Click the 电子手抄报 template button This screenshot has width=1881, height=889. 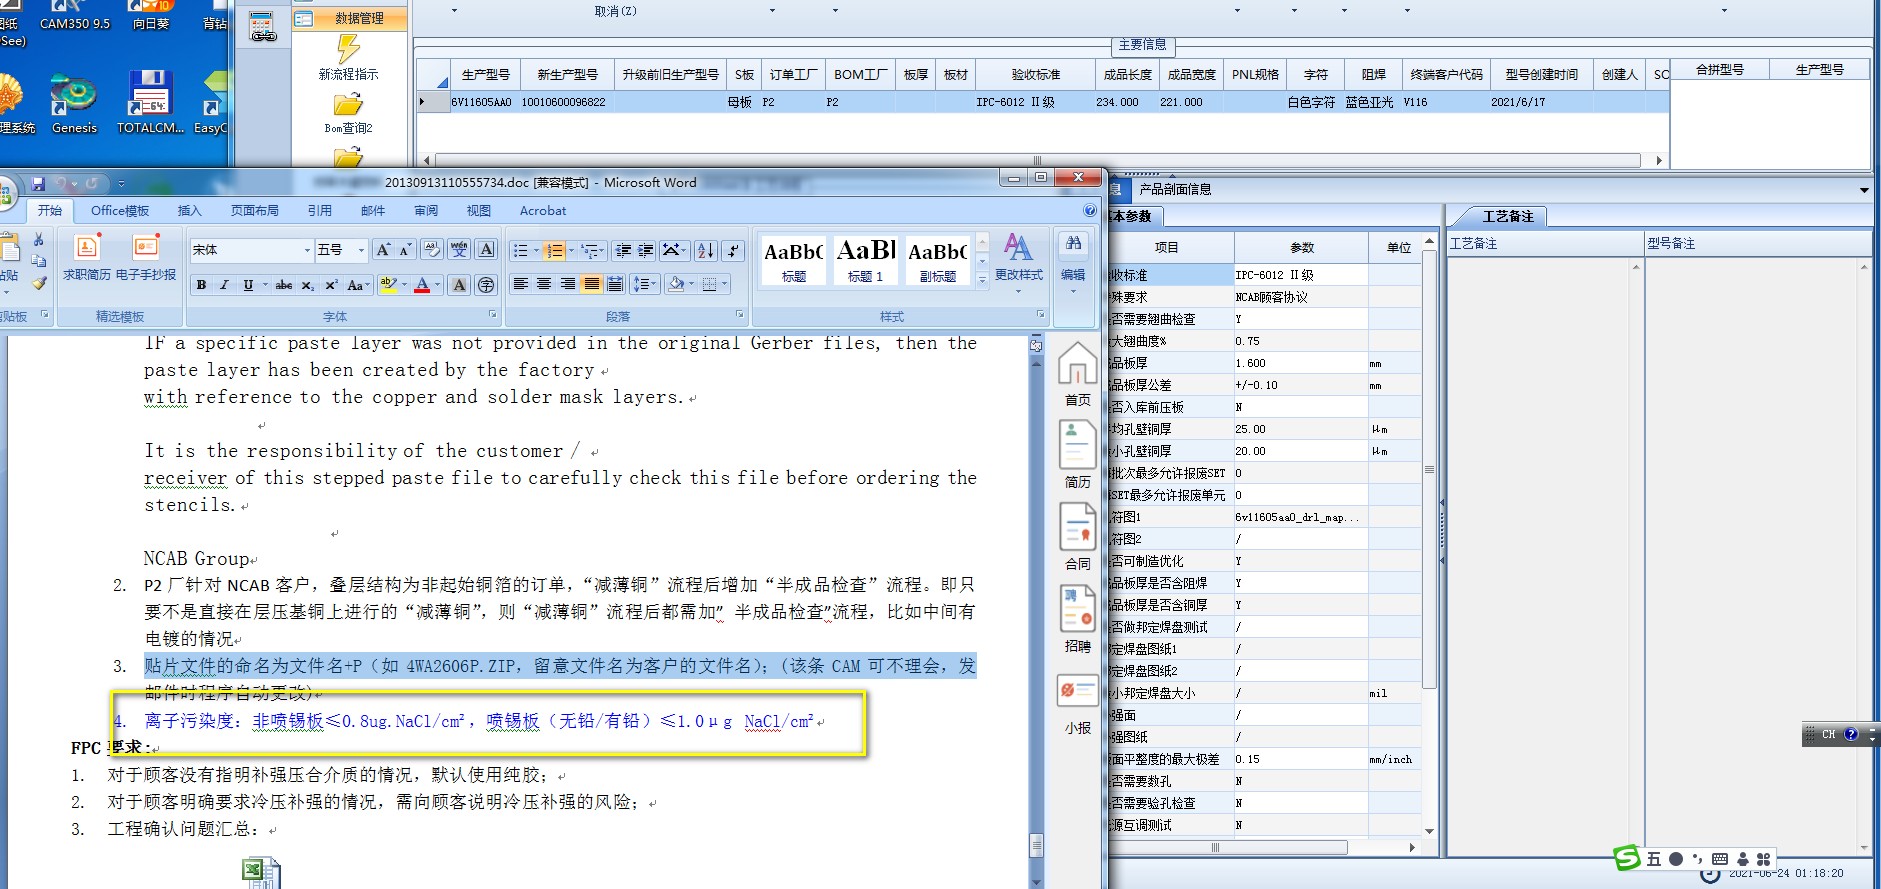click(x=146, y=257)
